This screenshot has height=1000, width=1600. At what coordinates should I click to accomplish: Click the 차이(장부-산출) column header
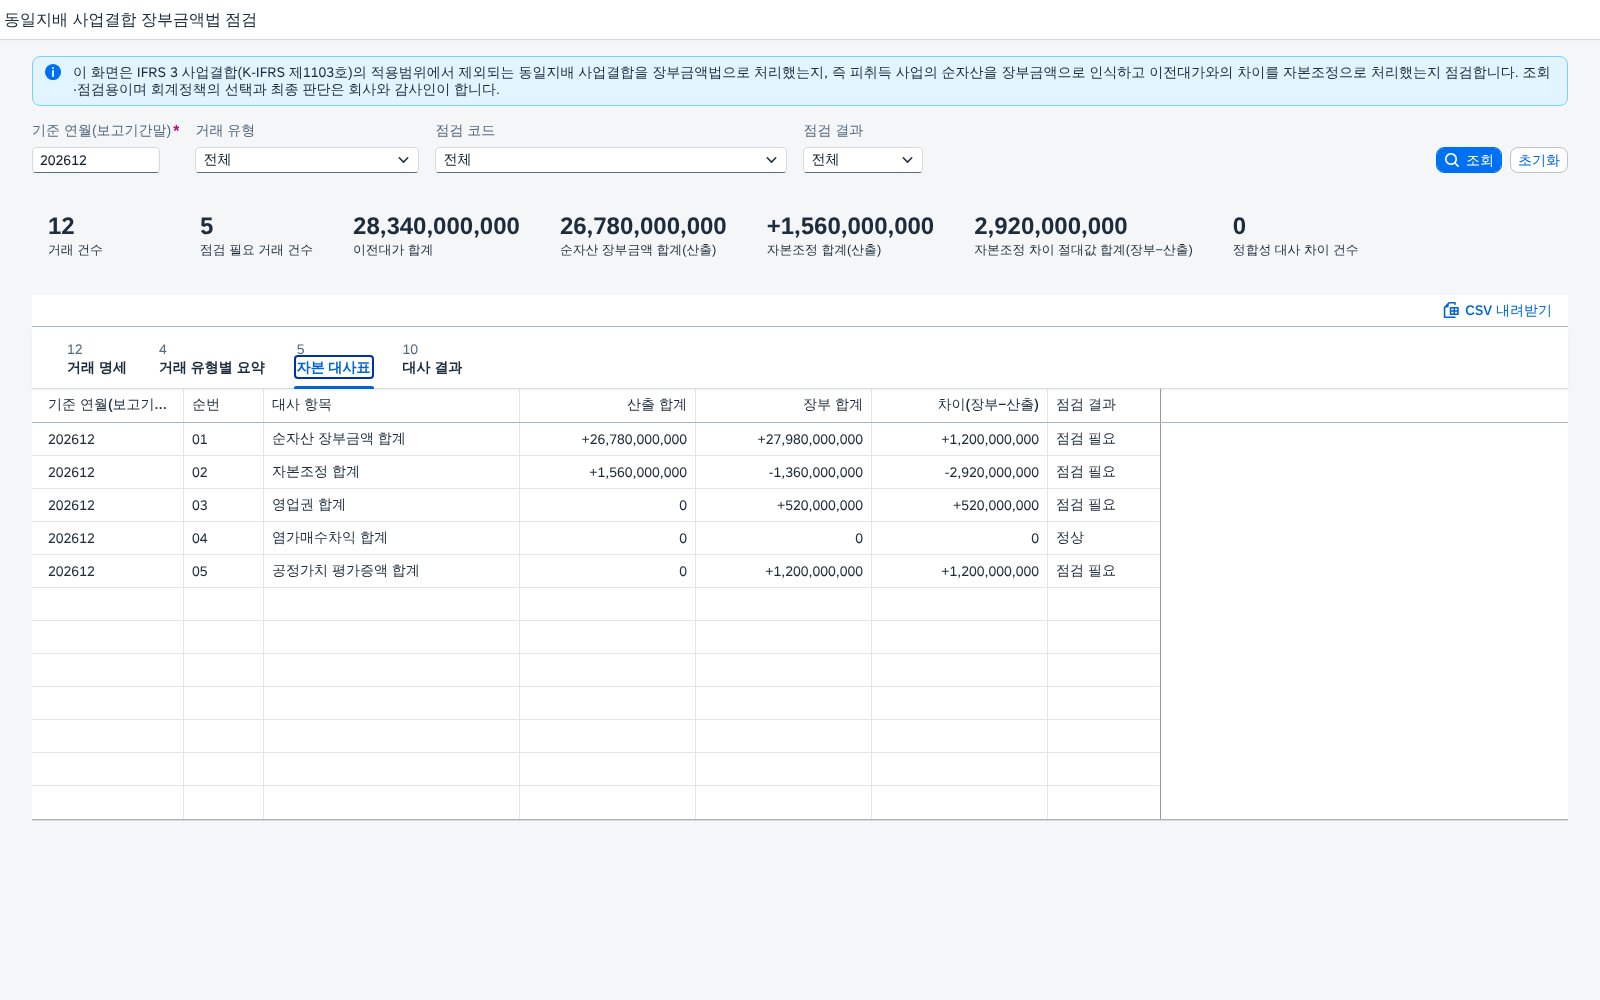click(x=959, y=405)
